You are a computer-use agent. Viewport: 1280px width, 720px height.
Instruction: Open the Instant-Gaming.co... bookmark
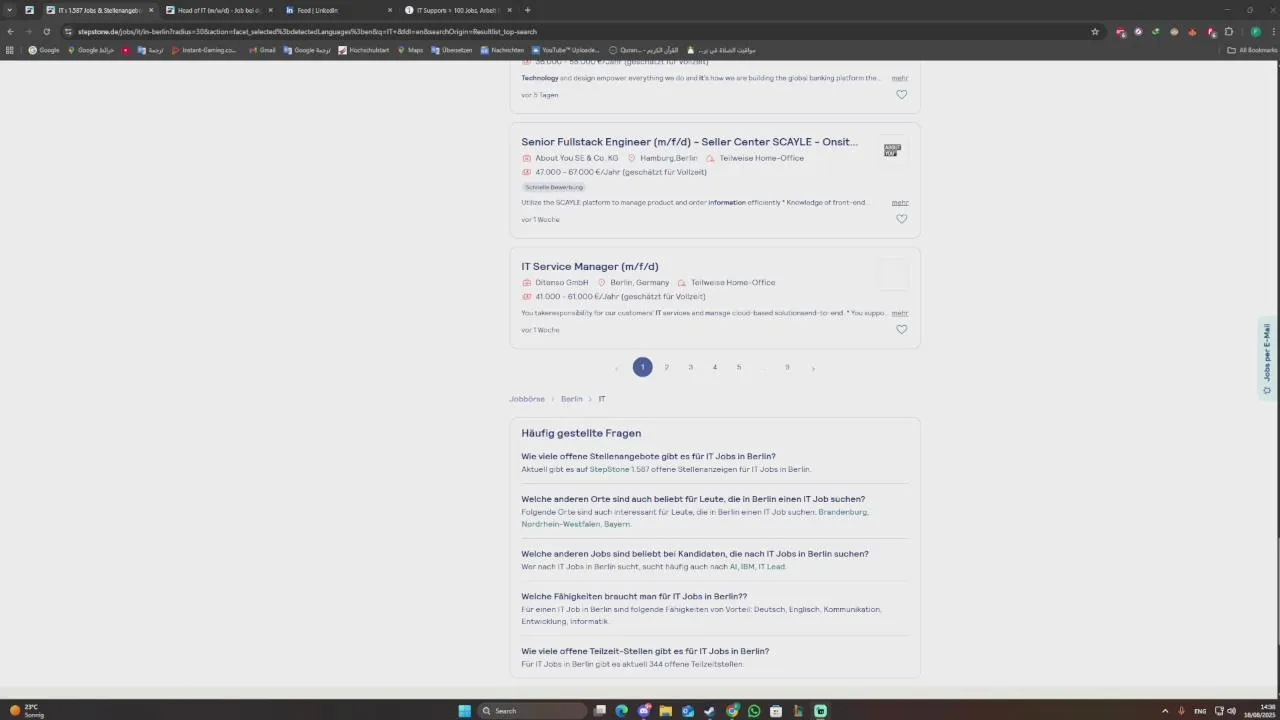pos(204,50)
